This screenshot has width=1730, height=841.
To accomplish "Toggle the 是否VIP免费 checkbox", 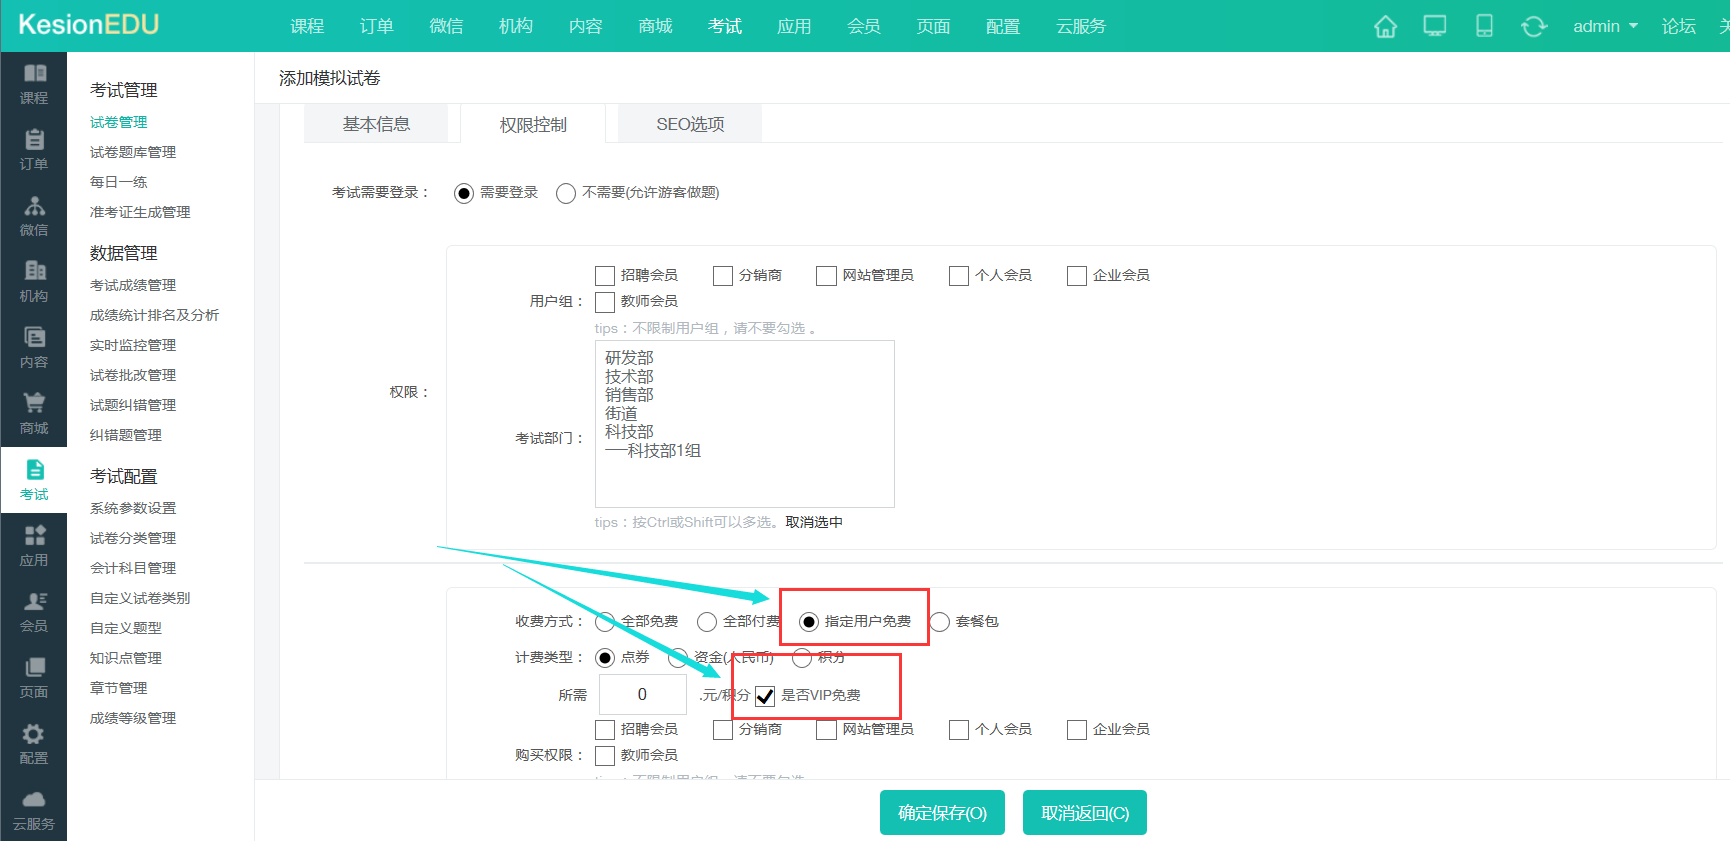I will click(766, 696).
